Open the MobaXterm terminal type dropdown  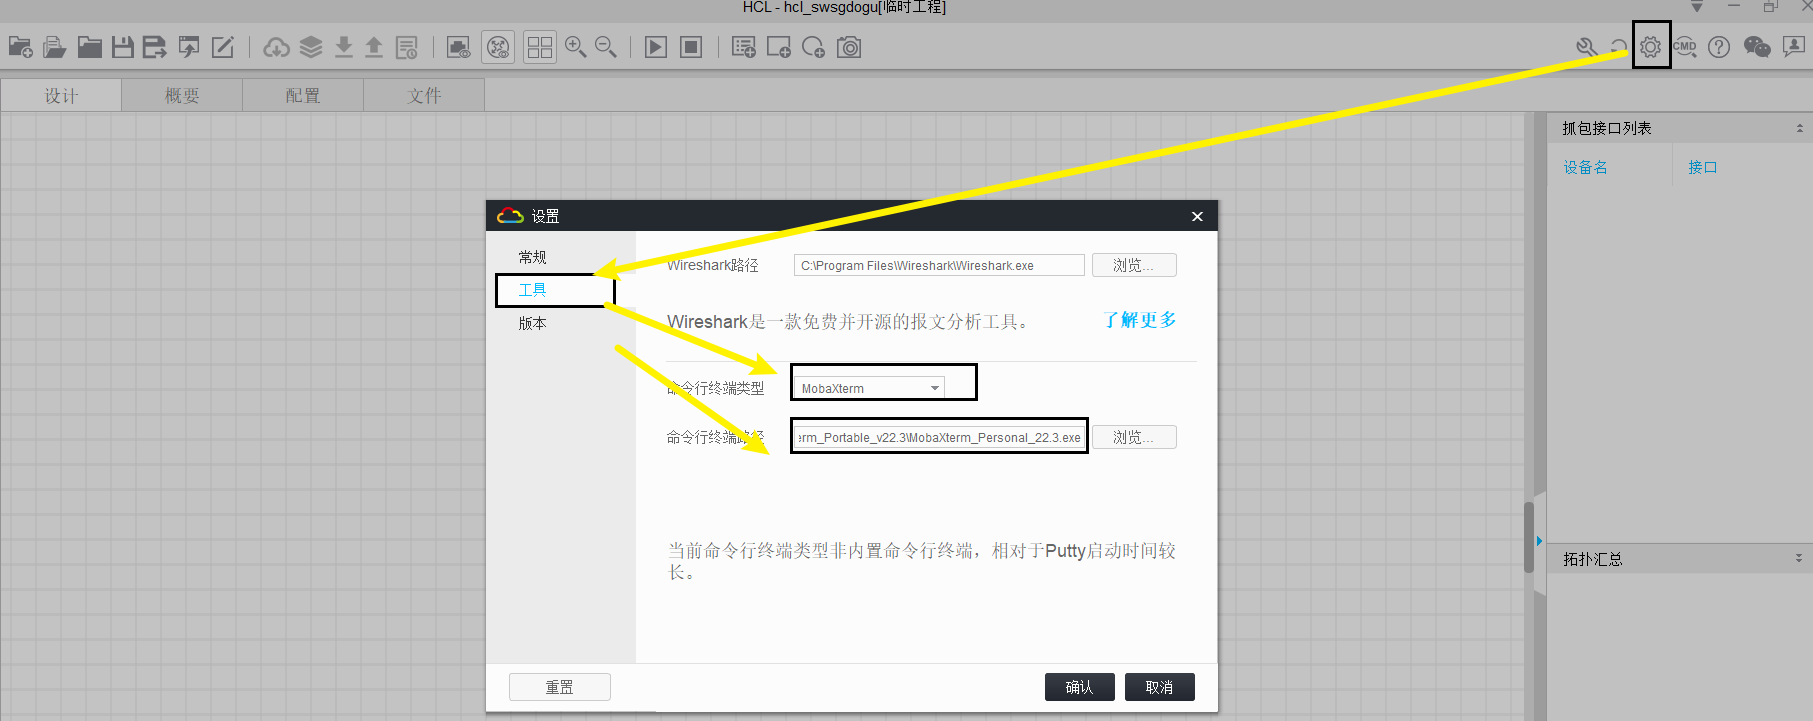point(870,388)
